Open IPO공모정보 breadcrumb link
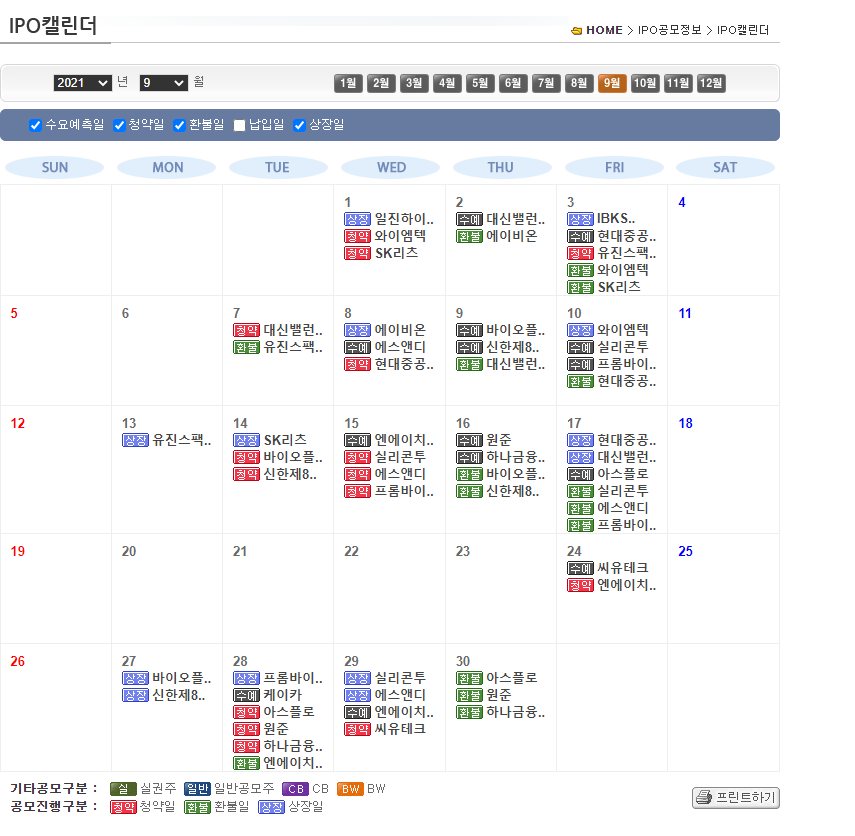 tap(670, 30)
